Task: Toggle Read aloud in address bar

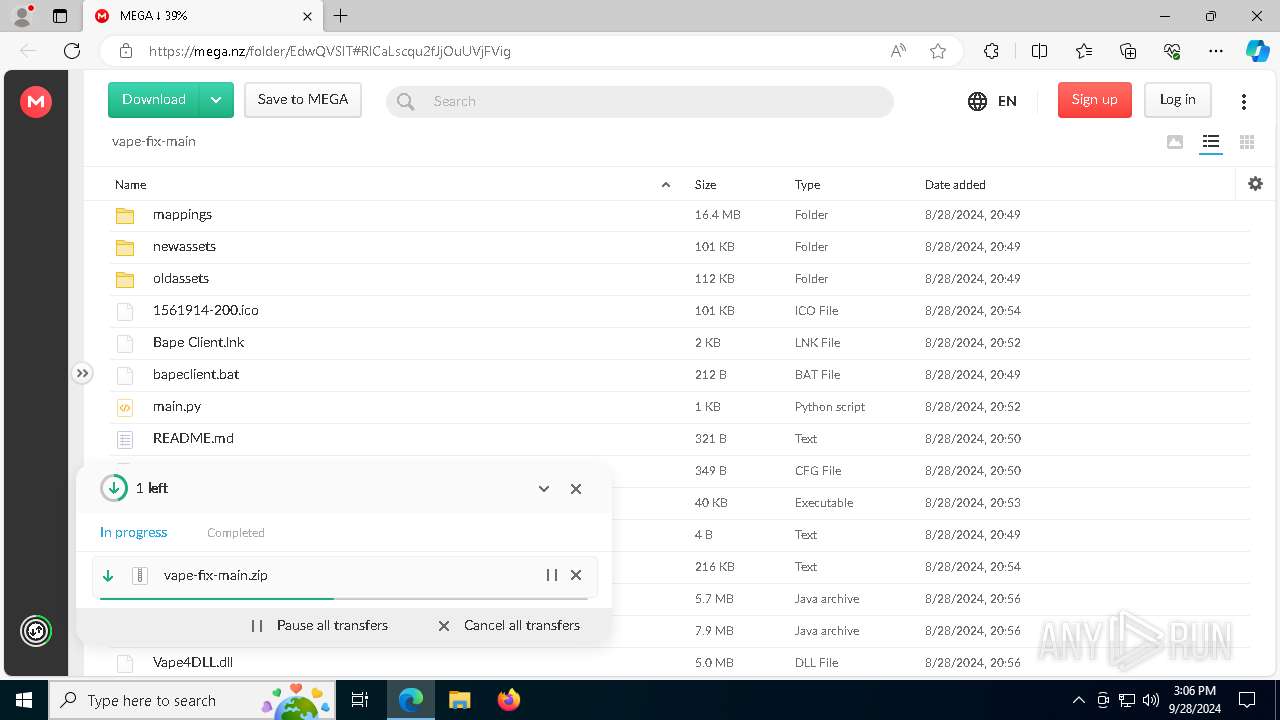Action: (x=898, y=51)
